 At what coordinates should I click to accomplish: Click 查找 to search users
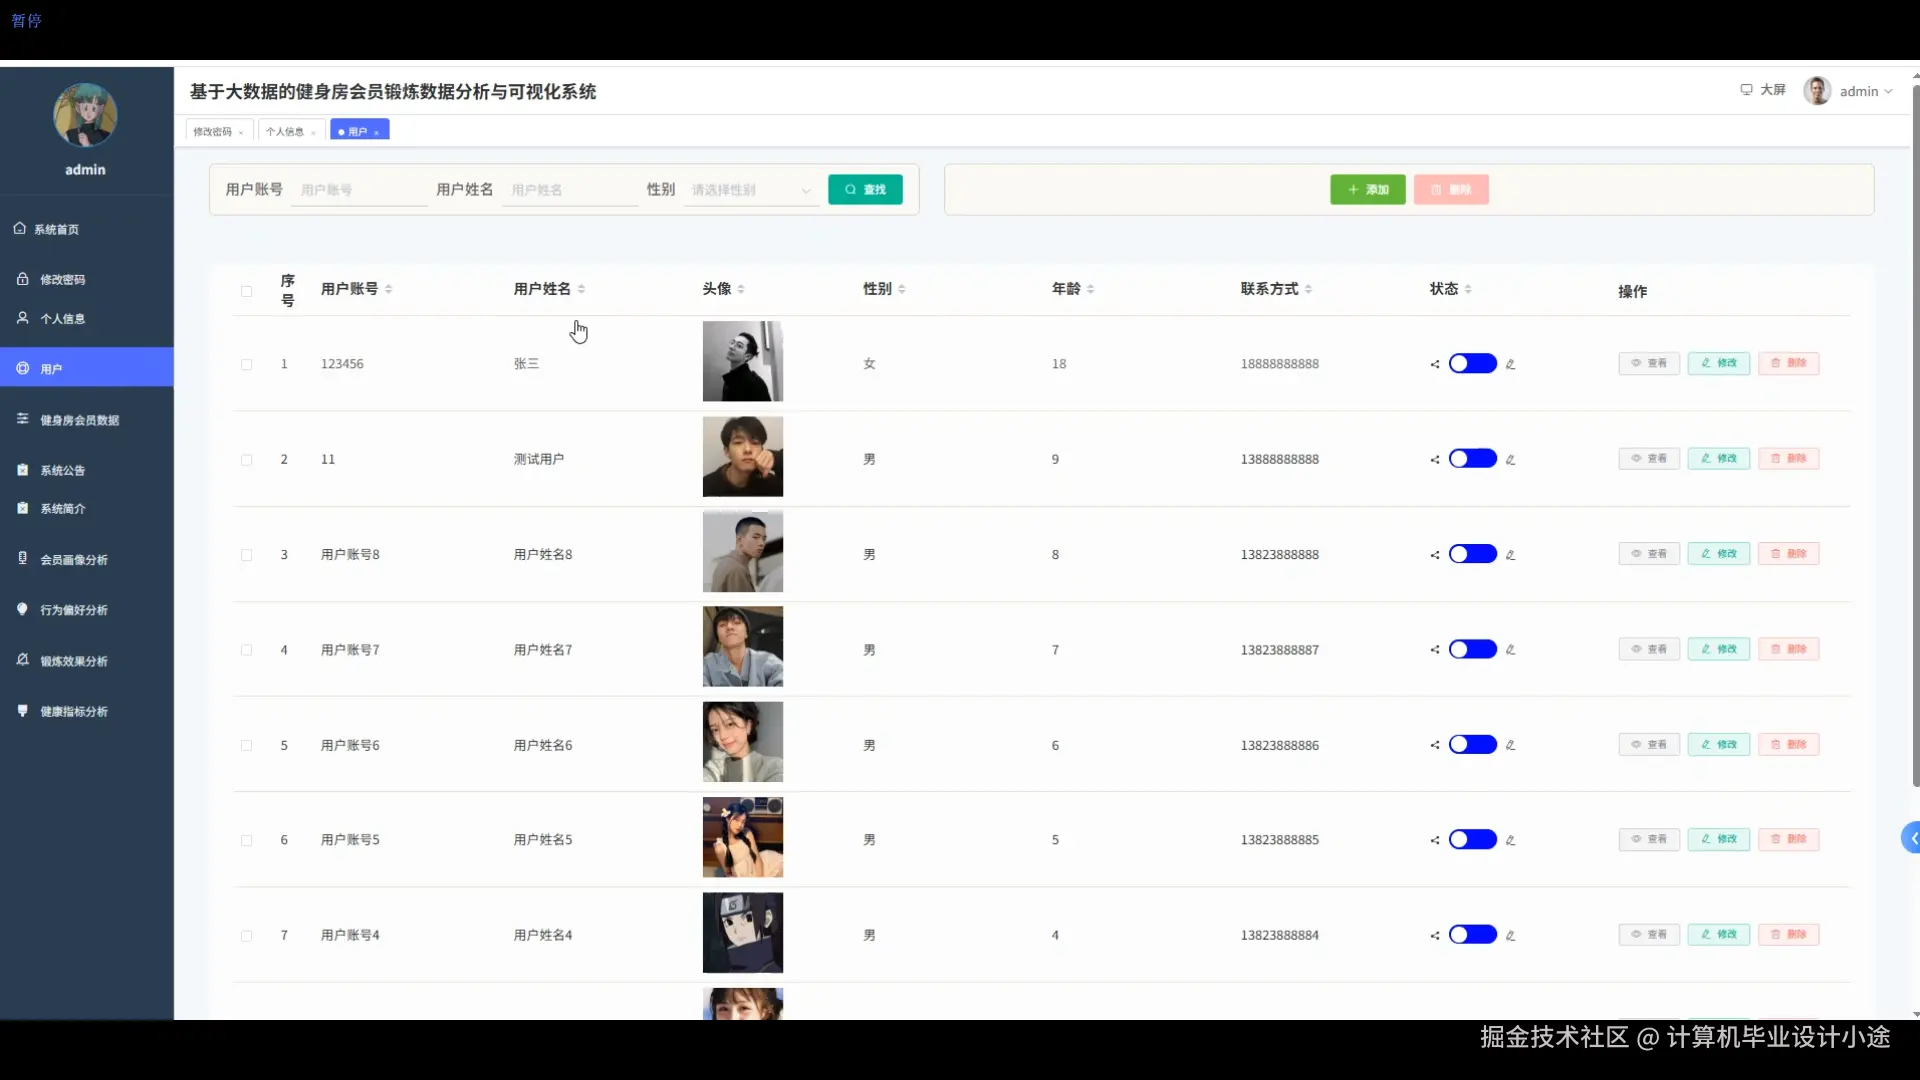coord(864,189)
